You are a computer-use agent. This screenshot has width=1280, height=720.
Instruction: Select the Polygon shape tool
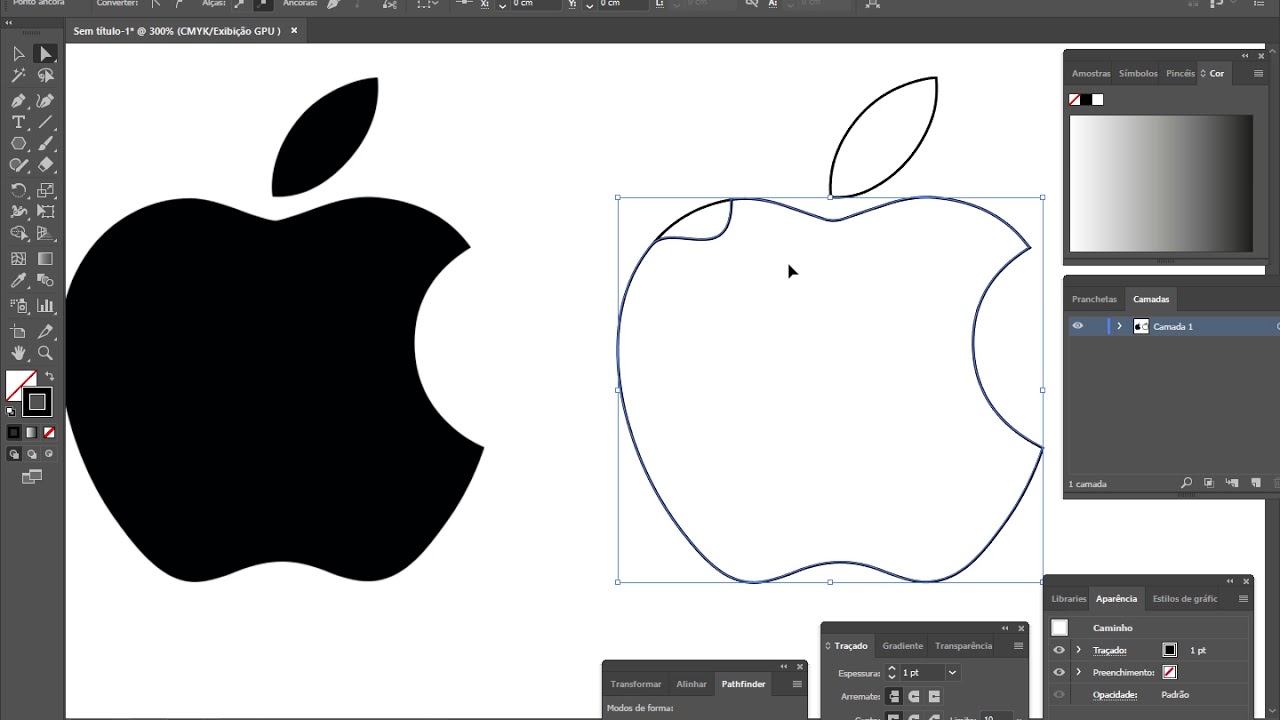click(18, 144)
